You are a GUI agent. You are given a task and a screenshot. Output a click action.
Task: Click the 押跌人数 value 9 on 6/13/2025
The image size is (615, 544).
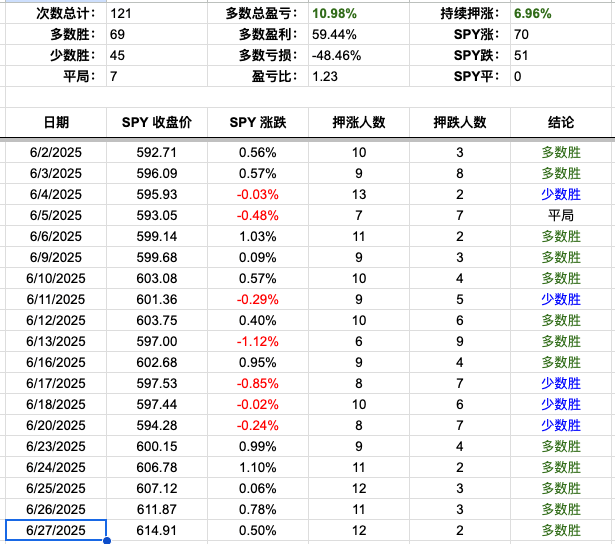tap(460, 342)
